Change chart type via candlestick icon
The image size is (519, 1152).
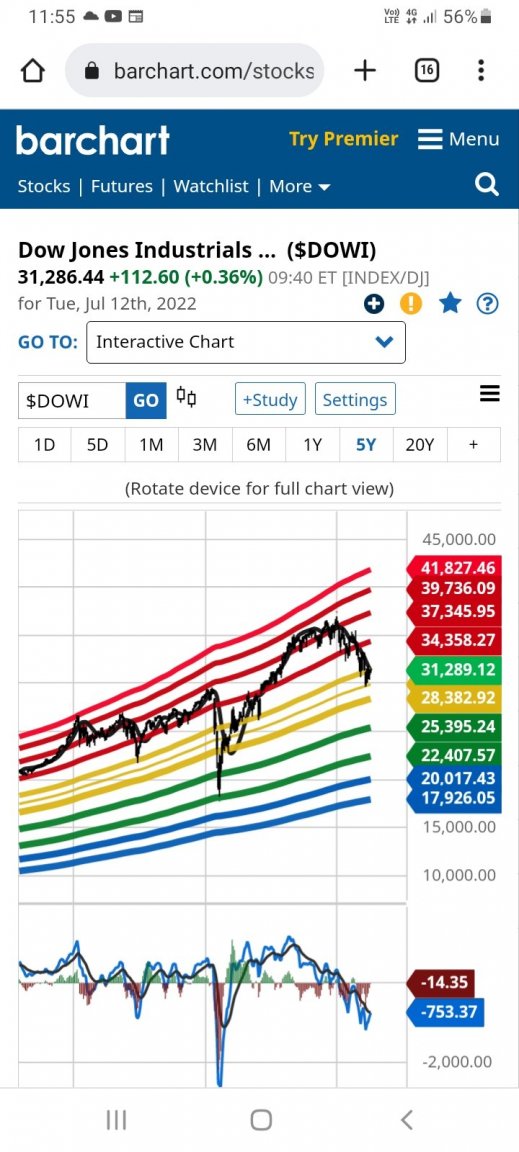(x=187, y=397)
